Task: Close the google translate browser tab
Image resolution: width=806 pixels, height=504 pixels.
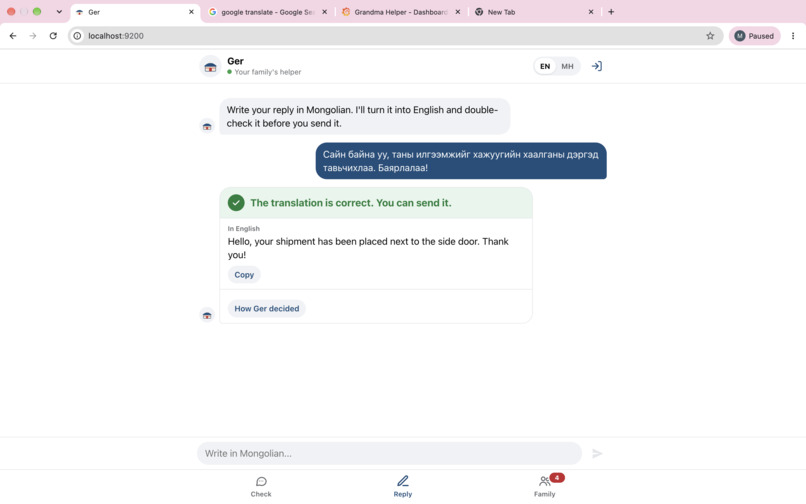Action: [x=324, y=12]
